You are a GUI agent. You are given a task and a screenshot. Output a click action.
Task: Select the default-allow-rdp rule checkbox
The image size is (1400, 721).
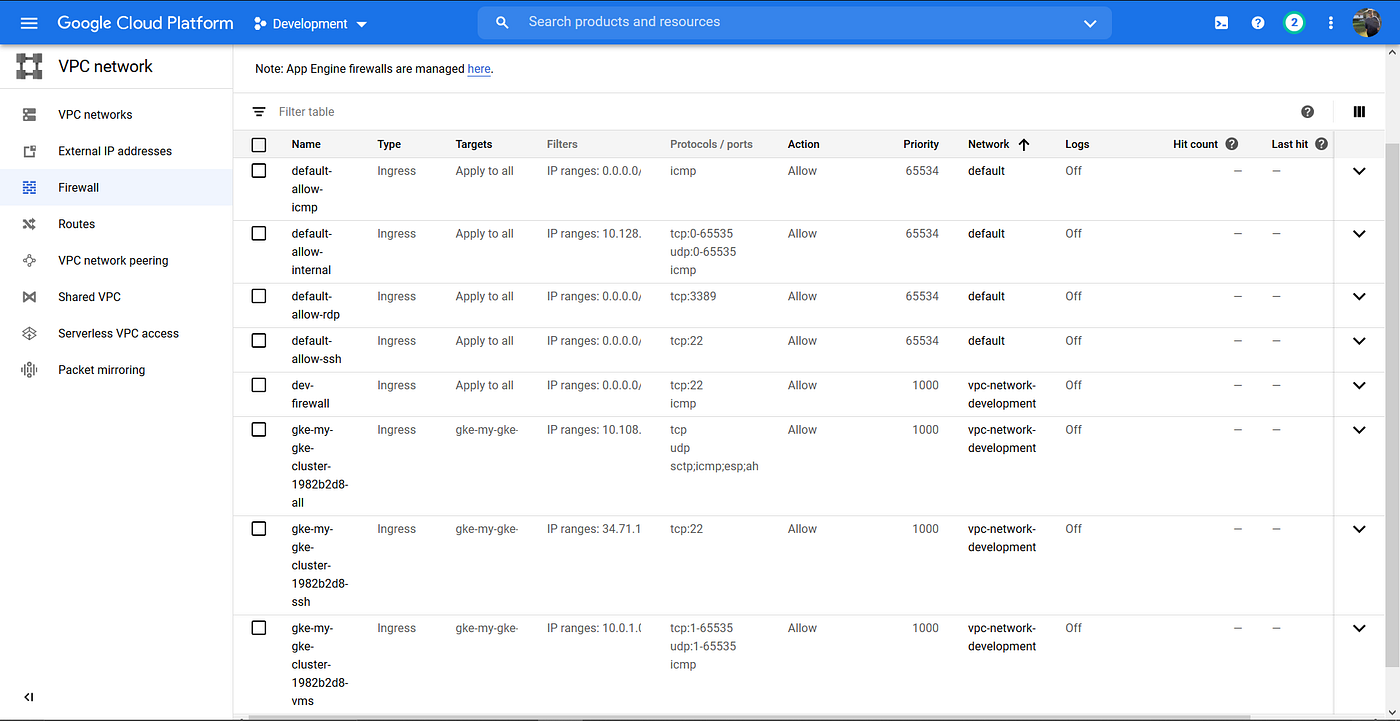[x=259, y=296]
